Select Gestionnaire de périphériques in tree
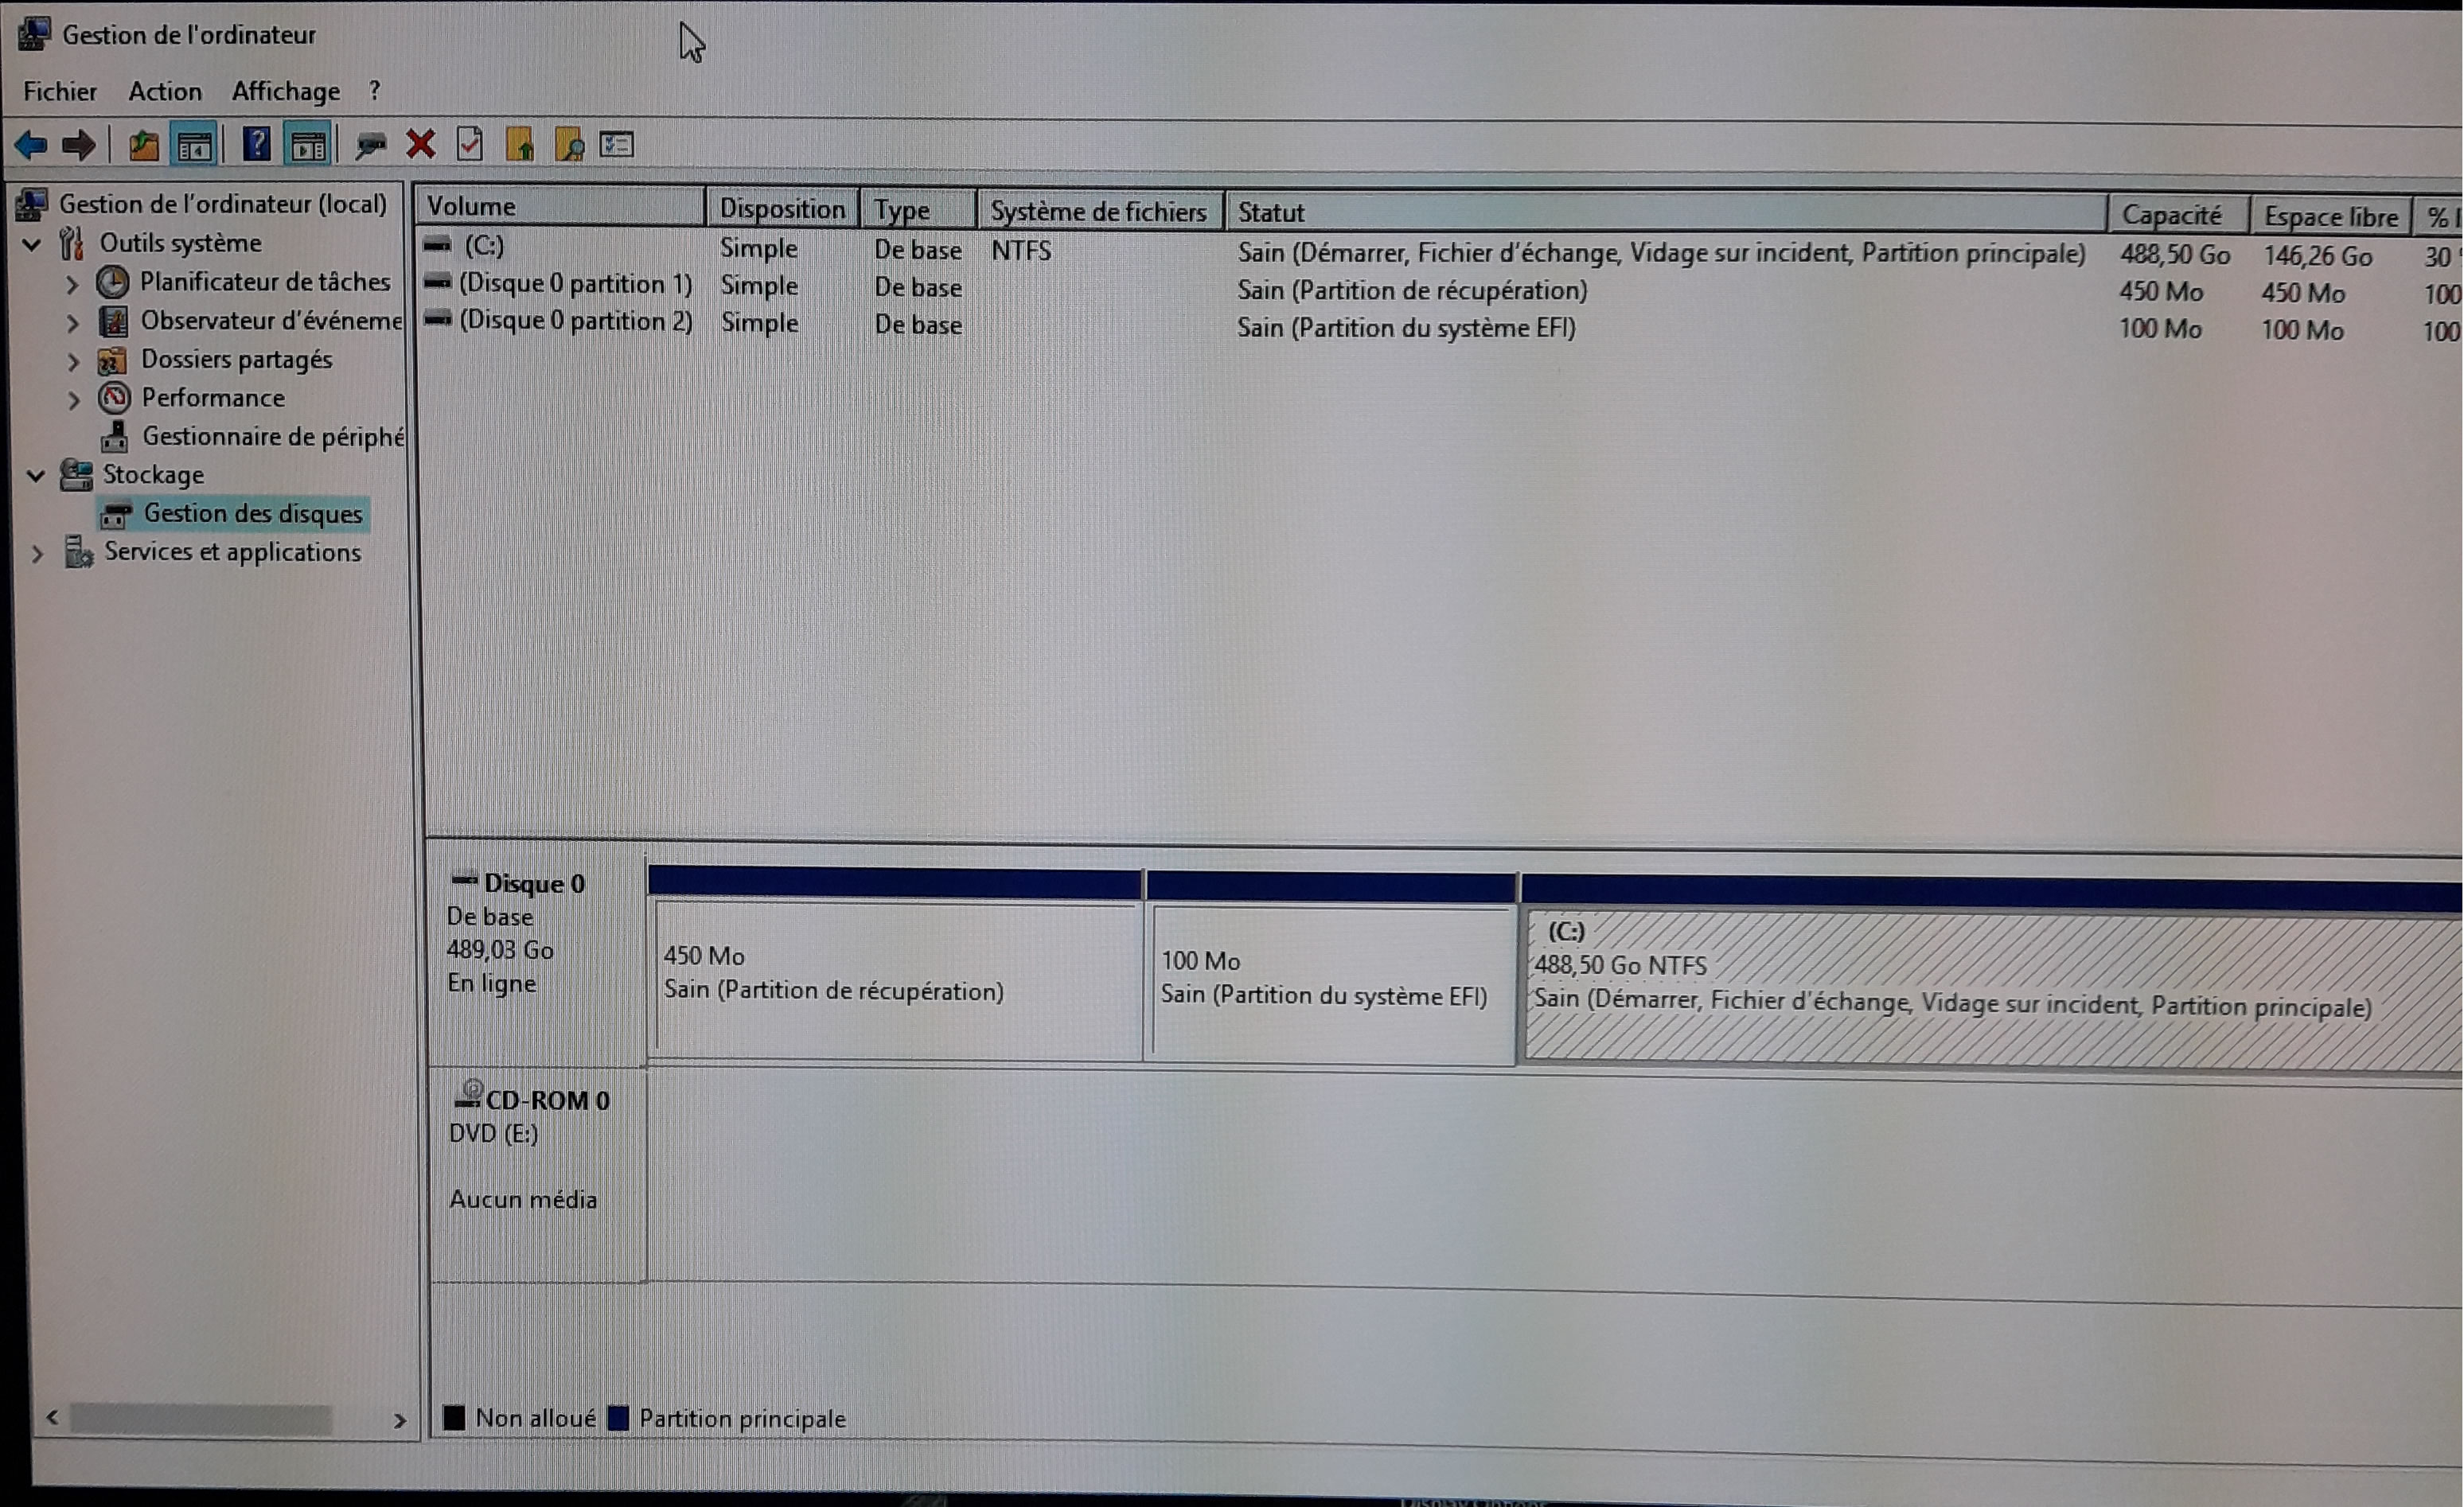The width and height of the screenshot is (2464, 1507). [x=272, y=436]
